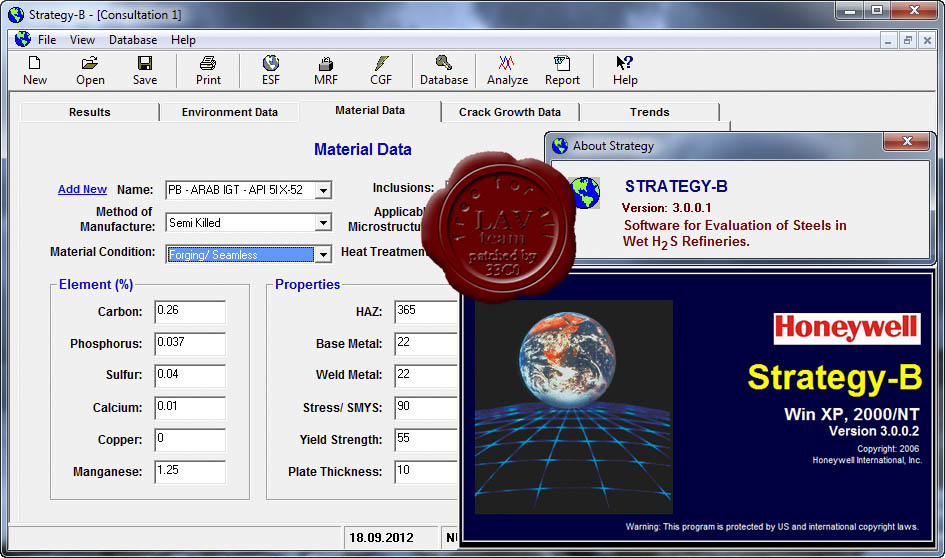The image size is (945, 558).
Task: Click the Properties group label
Action: pos(307,284)
